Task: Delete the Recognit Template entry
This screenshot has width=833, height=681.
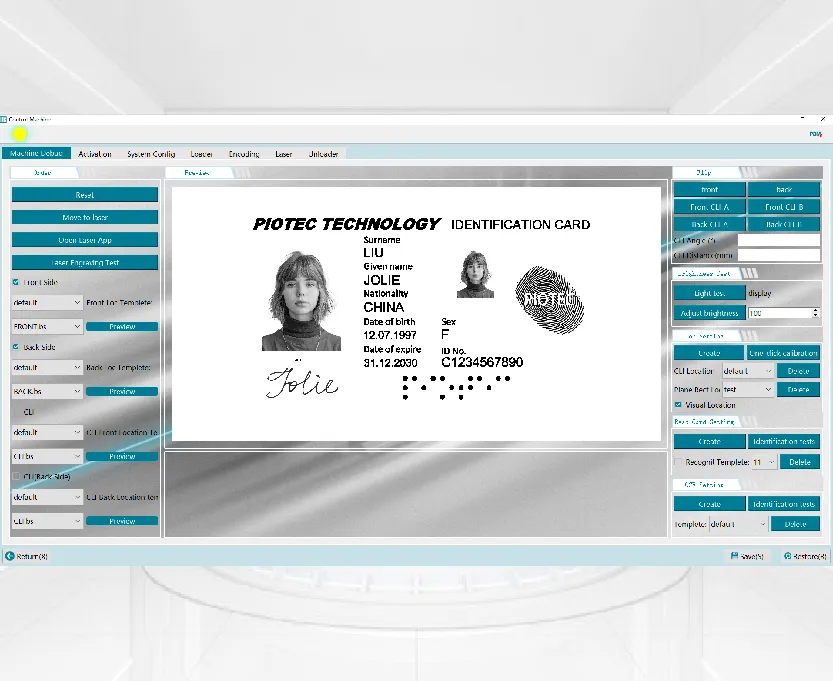Action: point(800,462)
